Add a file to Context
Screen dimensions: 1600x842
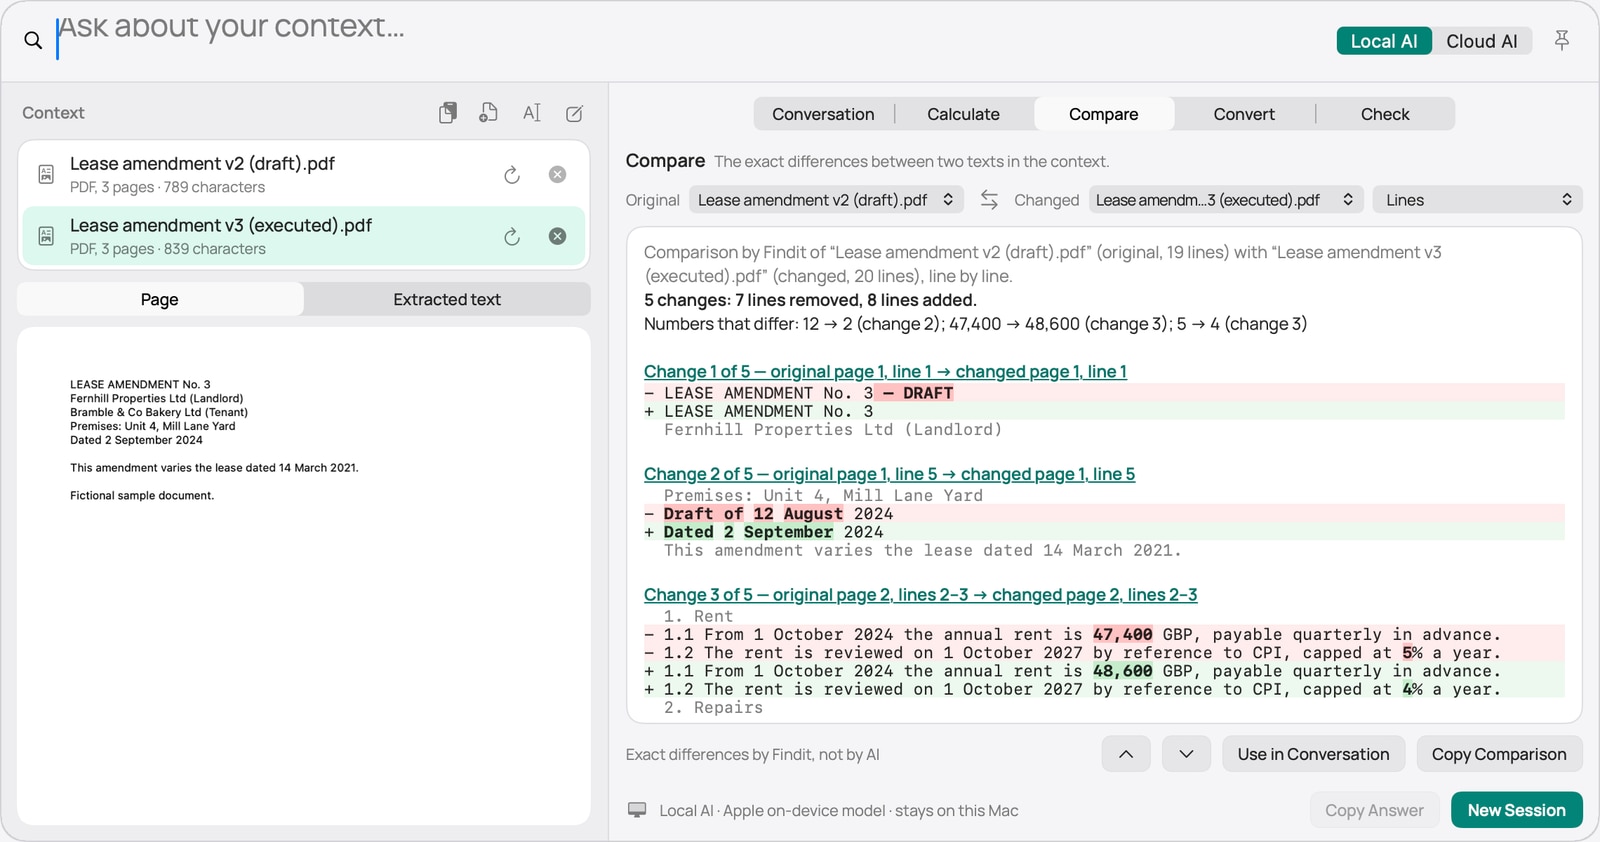[x=488, y=113]
